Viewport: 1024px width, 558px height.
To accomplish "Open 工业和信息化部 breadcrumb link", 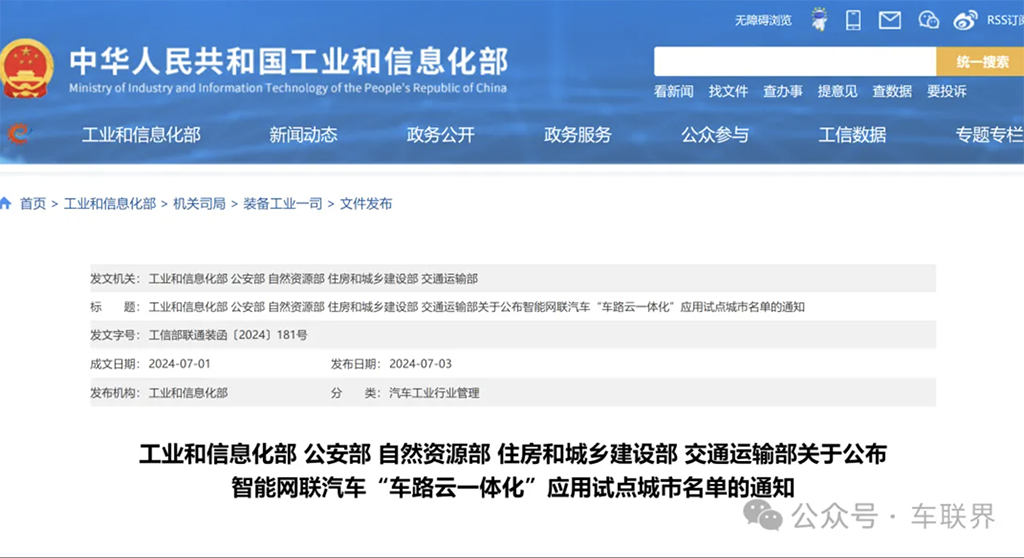I will (x=110, y=204).
